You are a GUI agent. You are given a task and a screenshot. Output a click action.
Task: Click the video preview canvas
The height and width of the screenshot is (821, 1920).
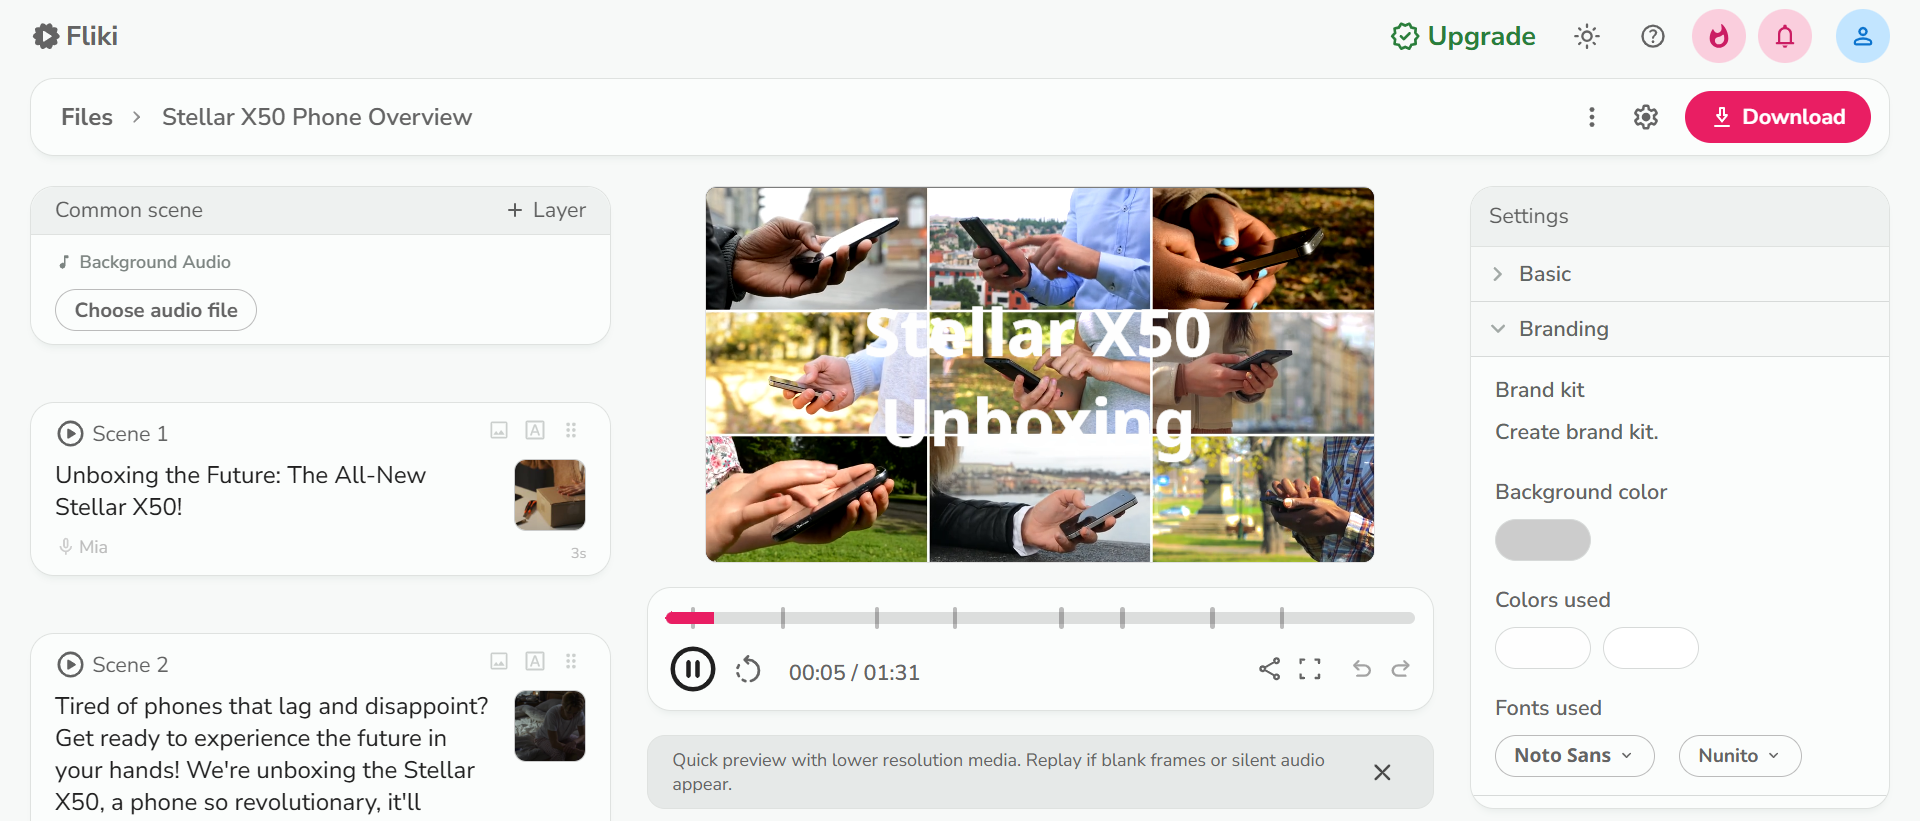[1040, 375]
